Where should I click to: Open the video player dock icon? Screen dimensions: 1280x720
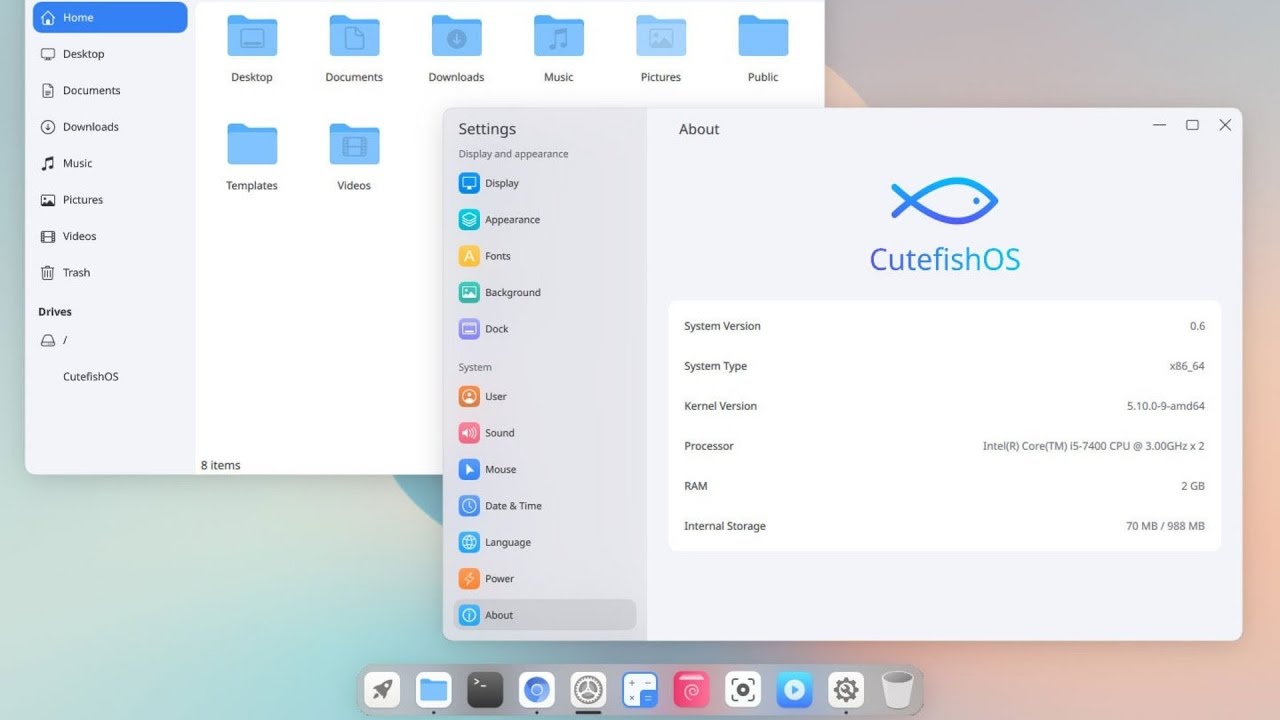pyautogui.click(x=795, y=690)
